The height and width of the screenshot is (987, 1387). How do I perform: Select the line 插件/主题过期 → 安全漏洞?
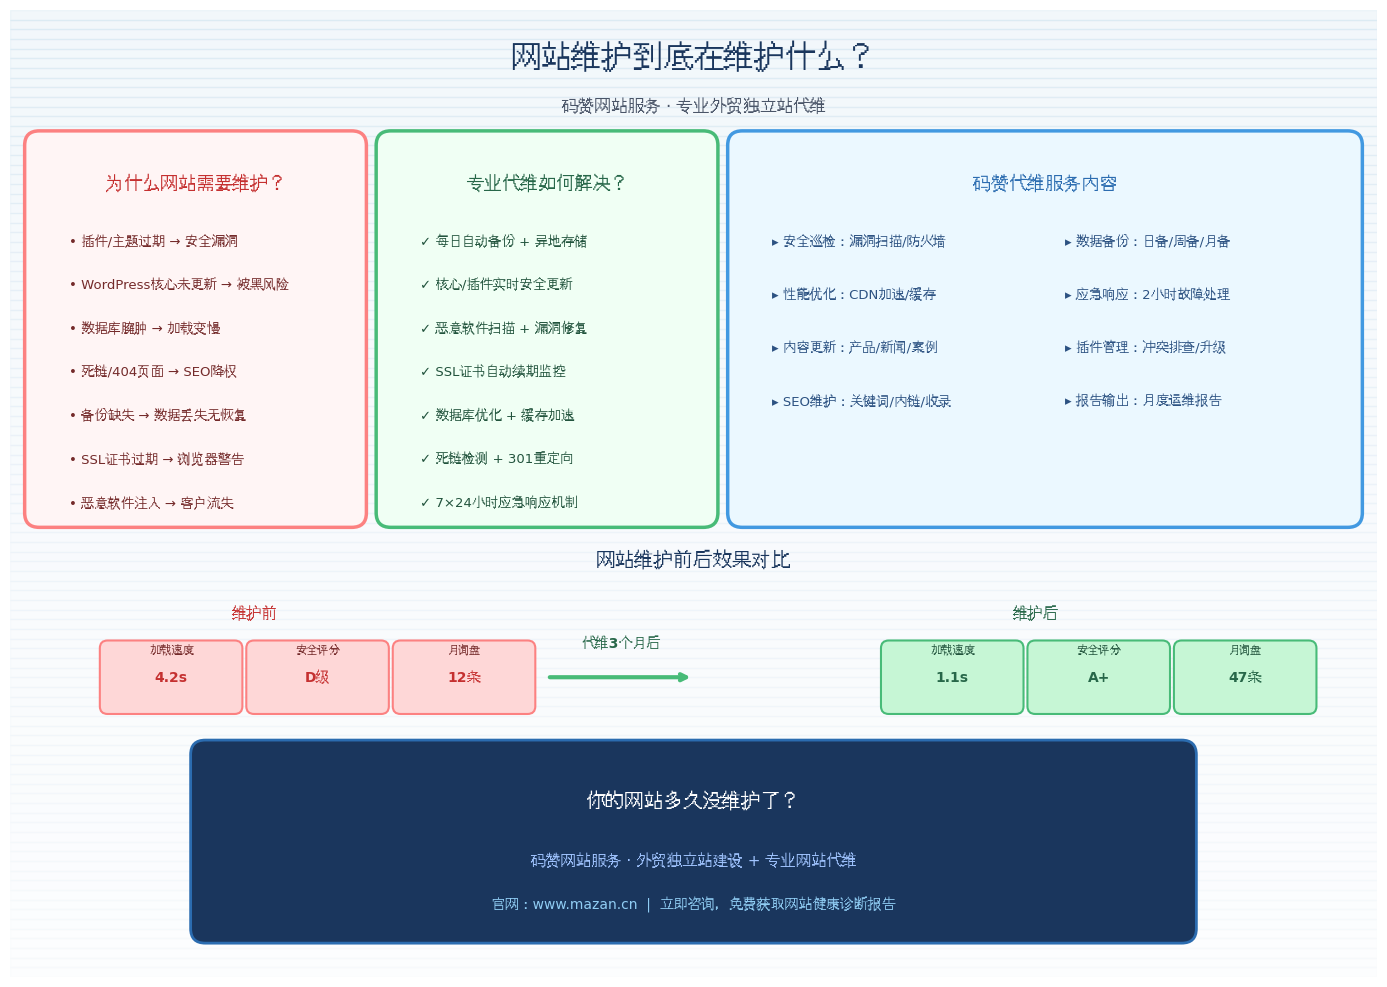(x=154, y=241)
